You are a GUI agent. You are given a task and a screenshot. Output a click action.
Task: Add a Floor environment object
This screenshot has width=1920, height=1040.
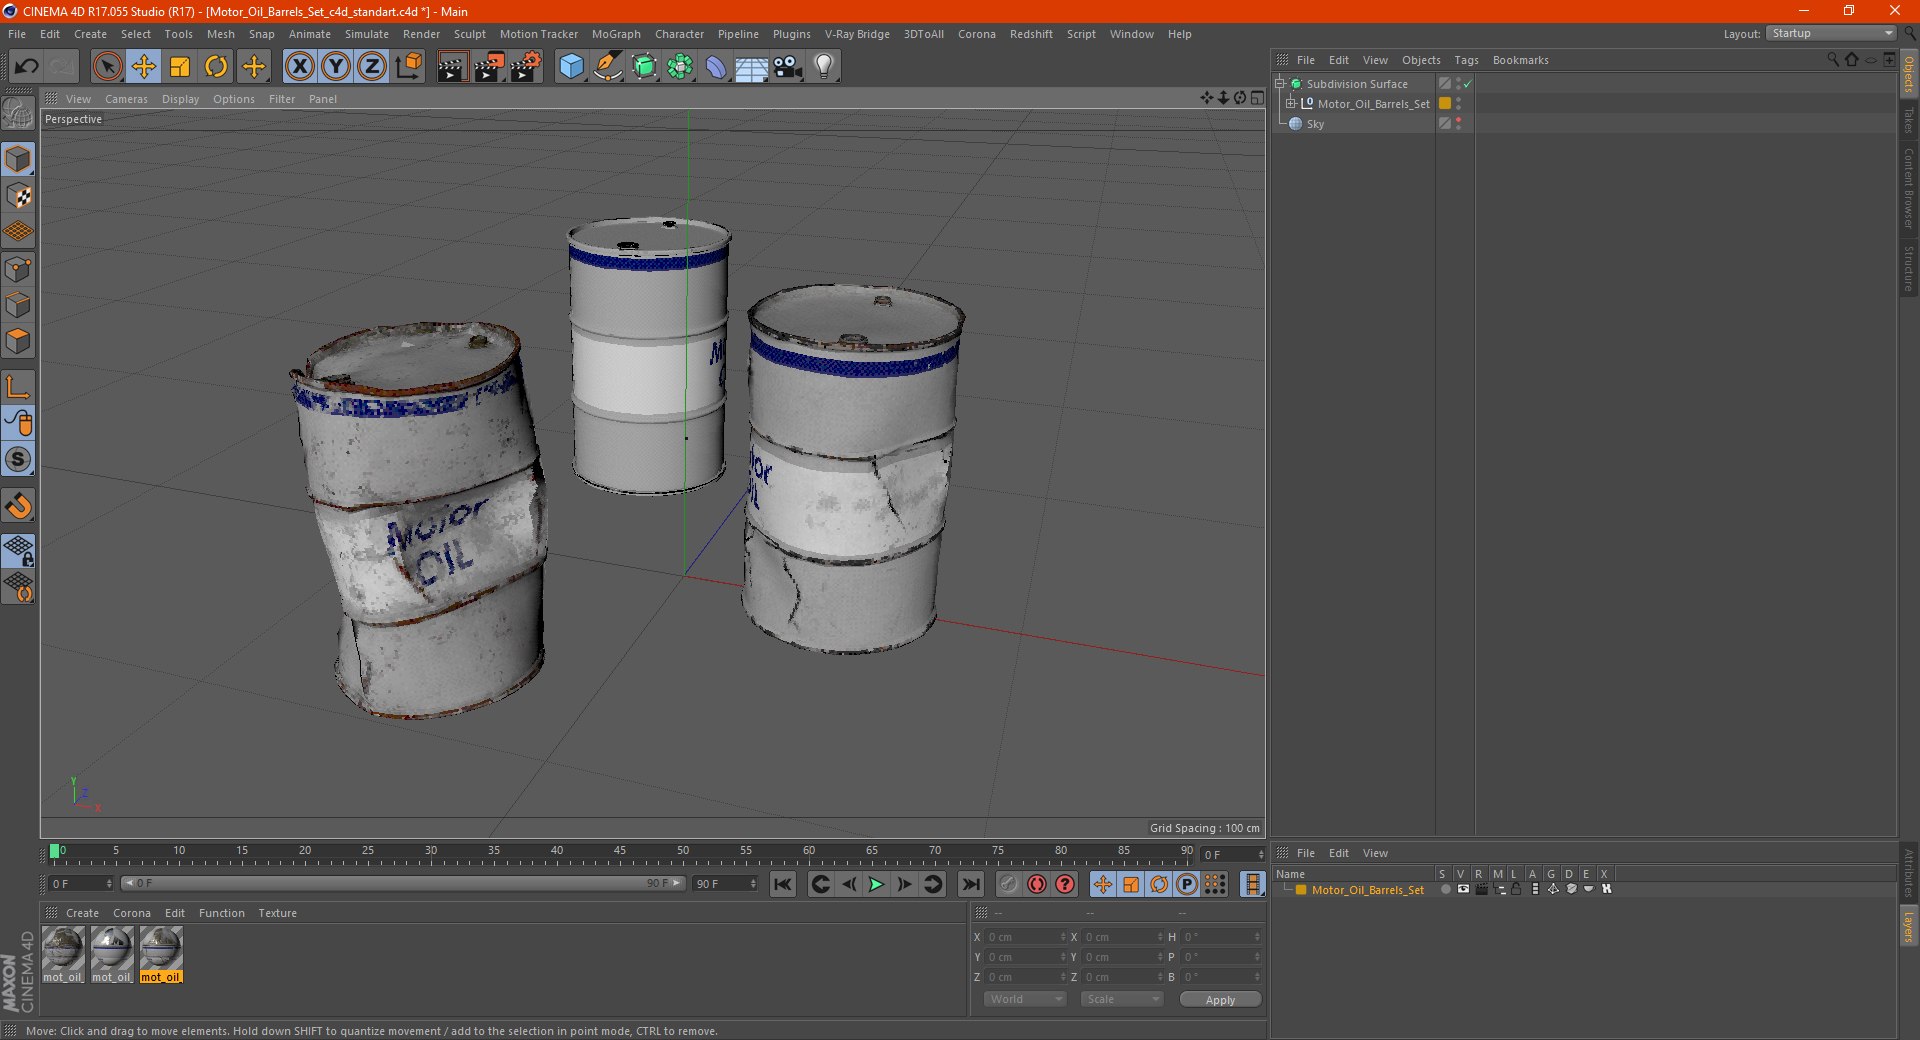(752, 67)
